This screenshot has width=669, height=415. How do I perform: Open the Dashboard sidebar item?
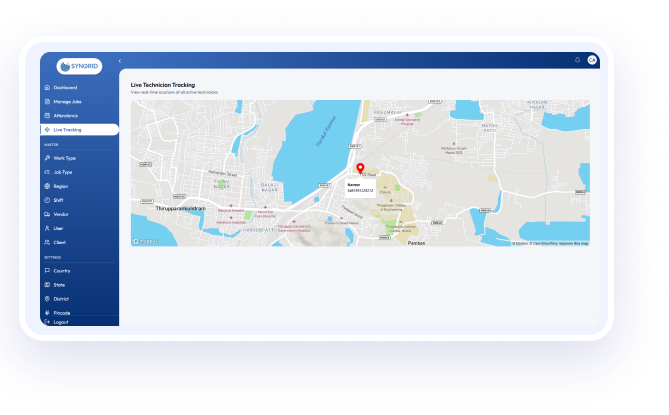tap(66, 87)
